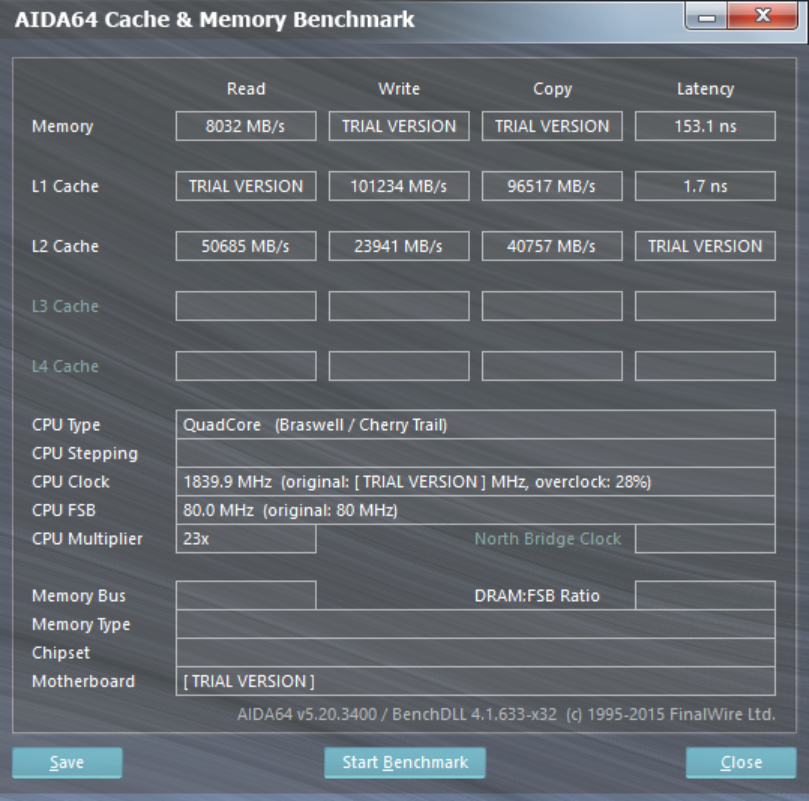
Task: Click the Close button at bottom right
Action: (738, 762)
